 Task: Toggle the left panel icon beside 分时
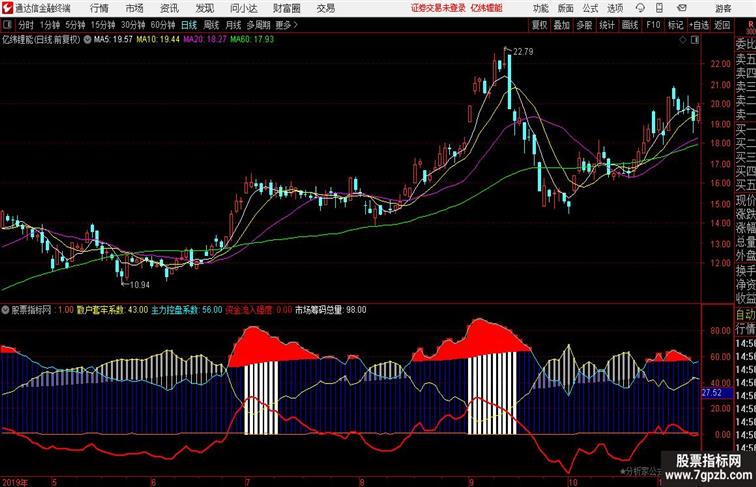point(7,25)
